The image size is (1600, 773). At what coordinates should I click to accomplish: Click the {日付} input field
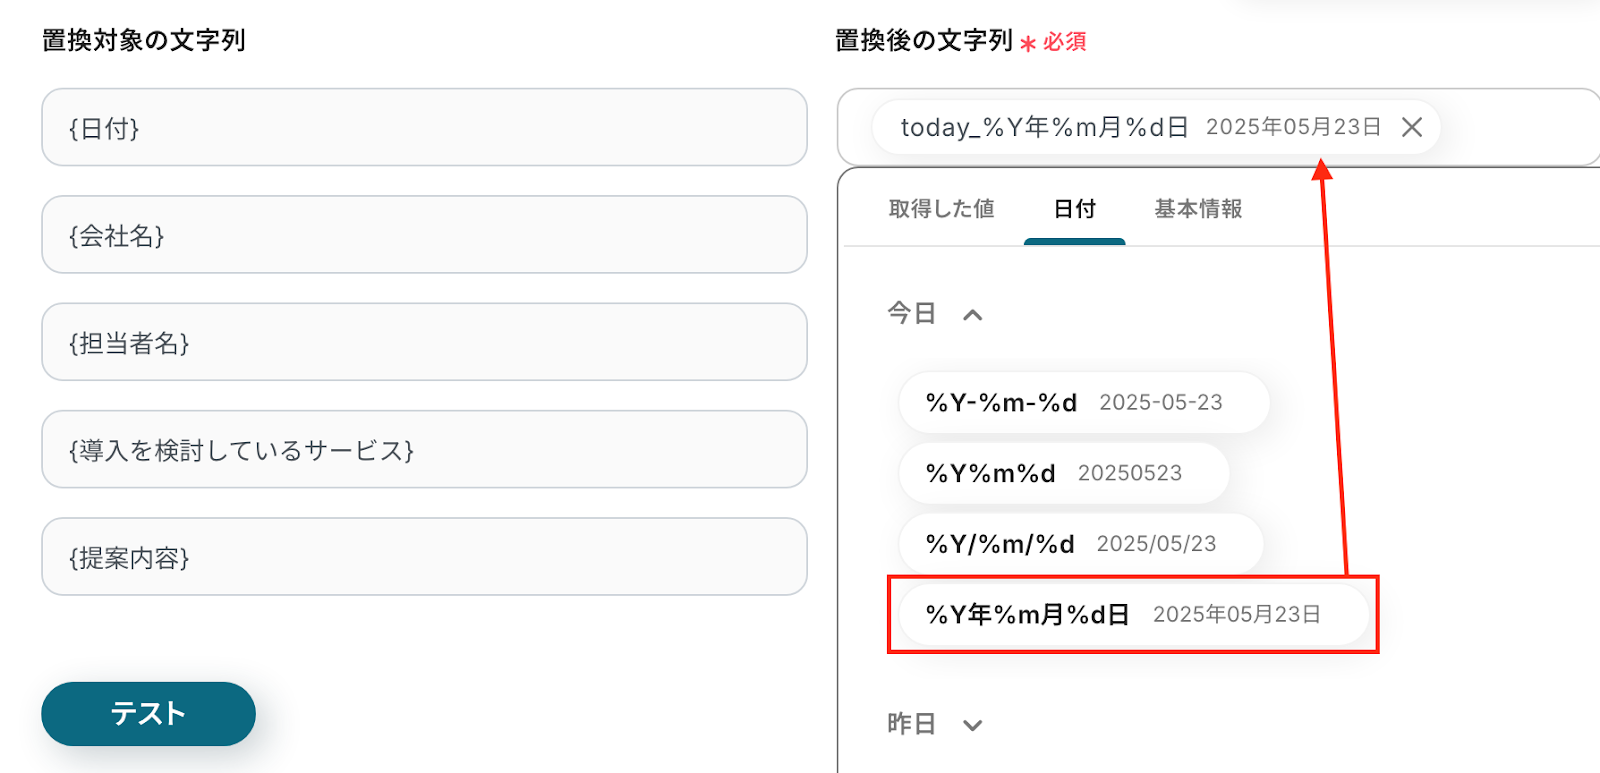[x=424, y=127]
